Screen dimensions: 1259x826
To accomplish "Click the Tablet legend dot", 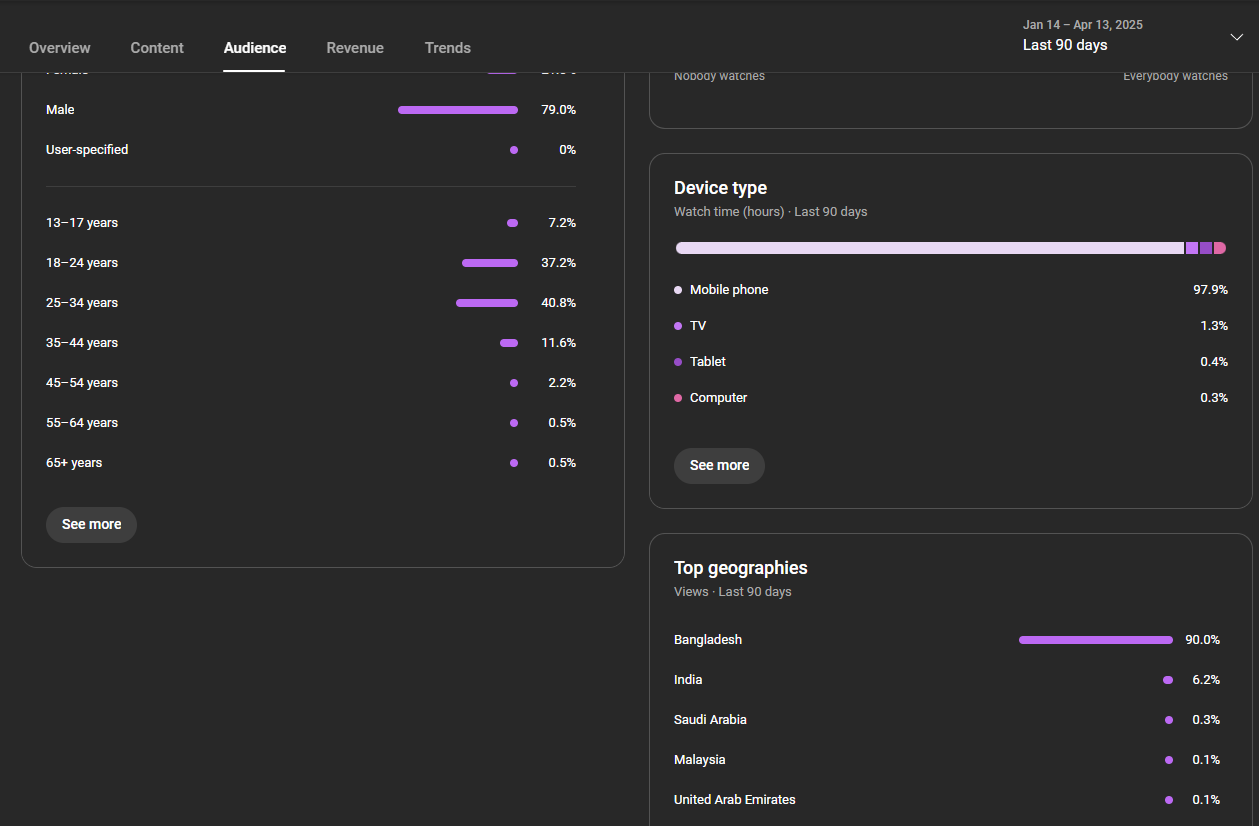I will (x=678, y=362).
